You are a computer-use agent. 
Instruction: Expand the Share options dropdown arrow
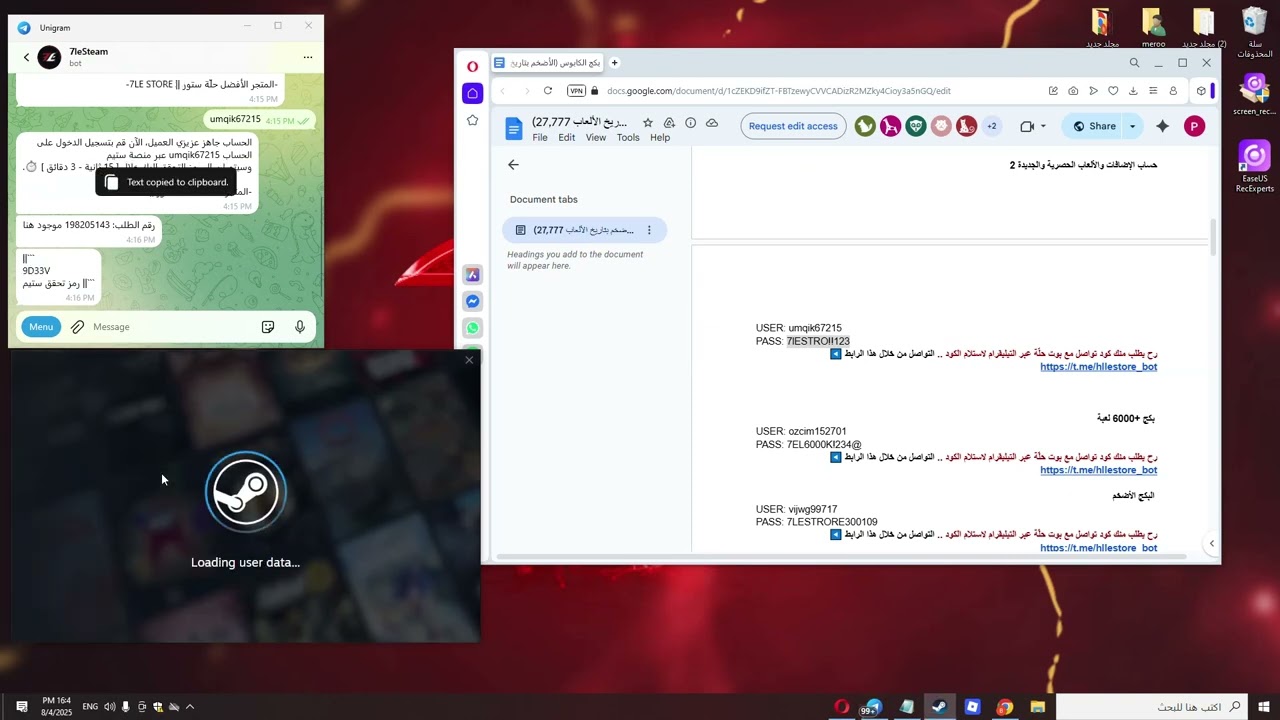1133,126
